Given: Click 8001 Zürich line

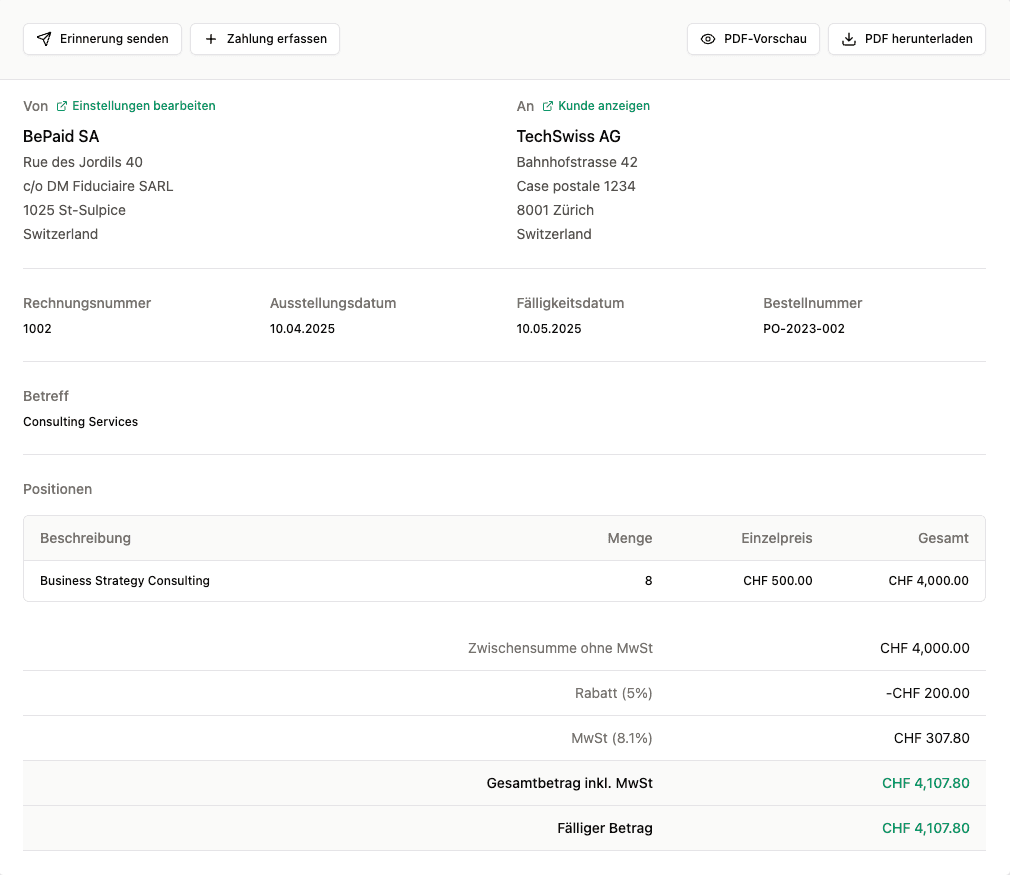Looking at the screenshot, I should pos(555,210).
